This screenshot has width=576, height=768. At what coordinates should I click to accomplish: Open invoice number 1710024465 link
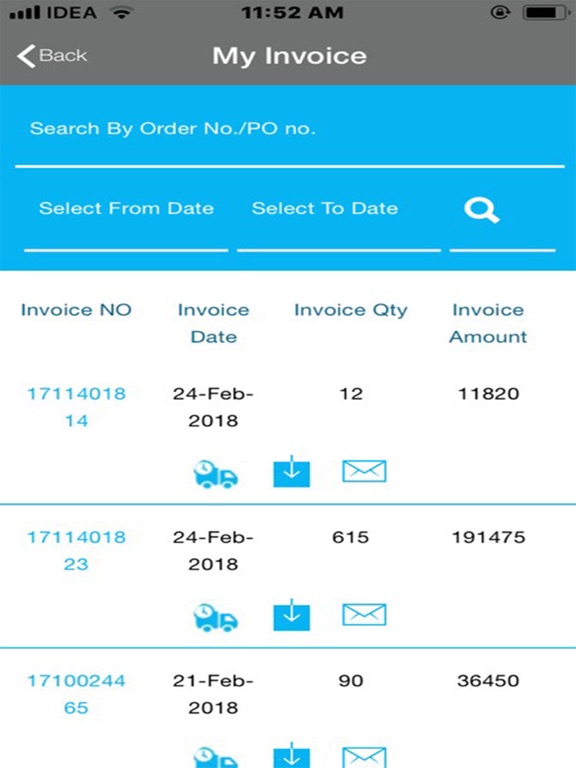point(76,694)
